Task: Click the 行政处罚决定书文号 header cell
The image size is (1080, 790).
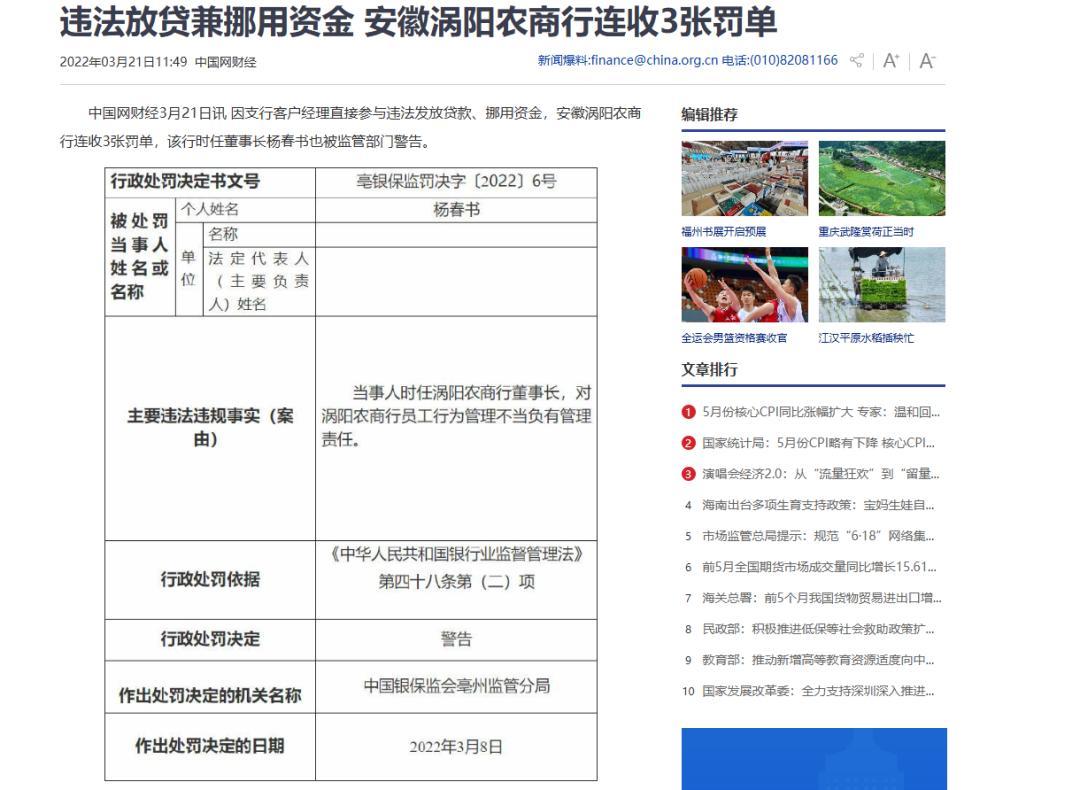Action: [210, 182]
